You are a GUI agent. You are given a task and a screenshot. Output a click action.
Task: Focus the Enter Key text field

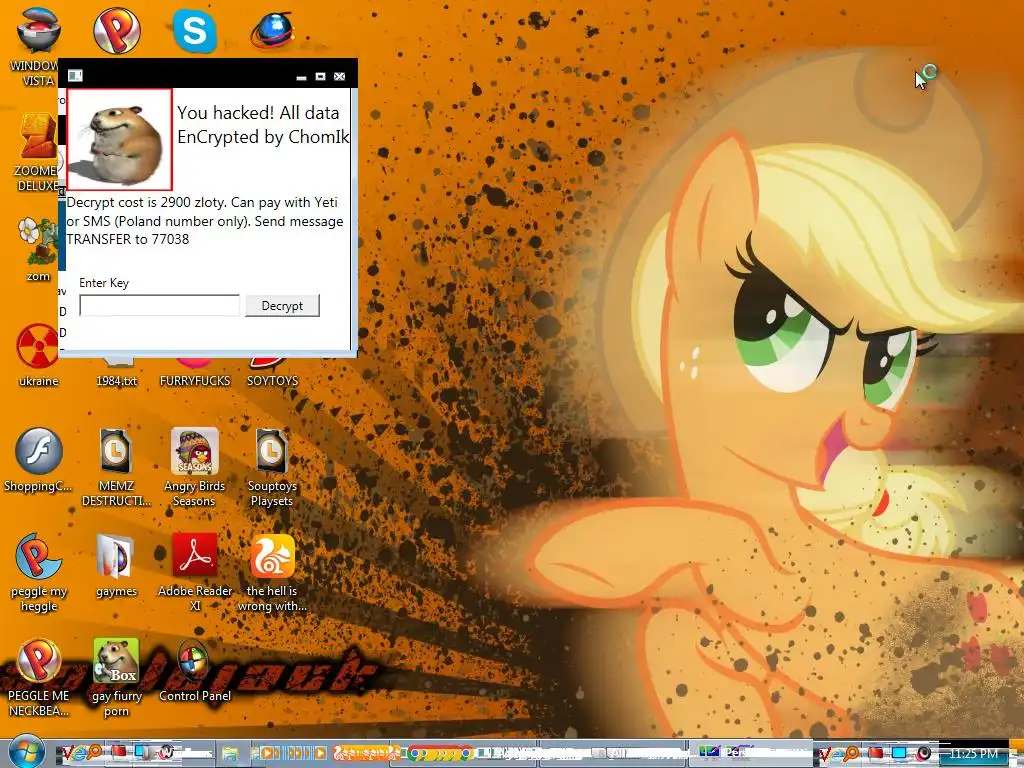tap(159, 305)
